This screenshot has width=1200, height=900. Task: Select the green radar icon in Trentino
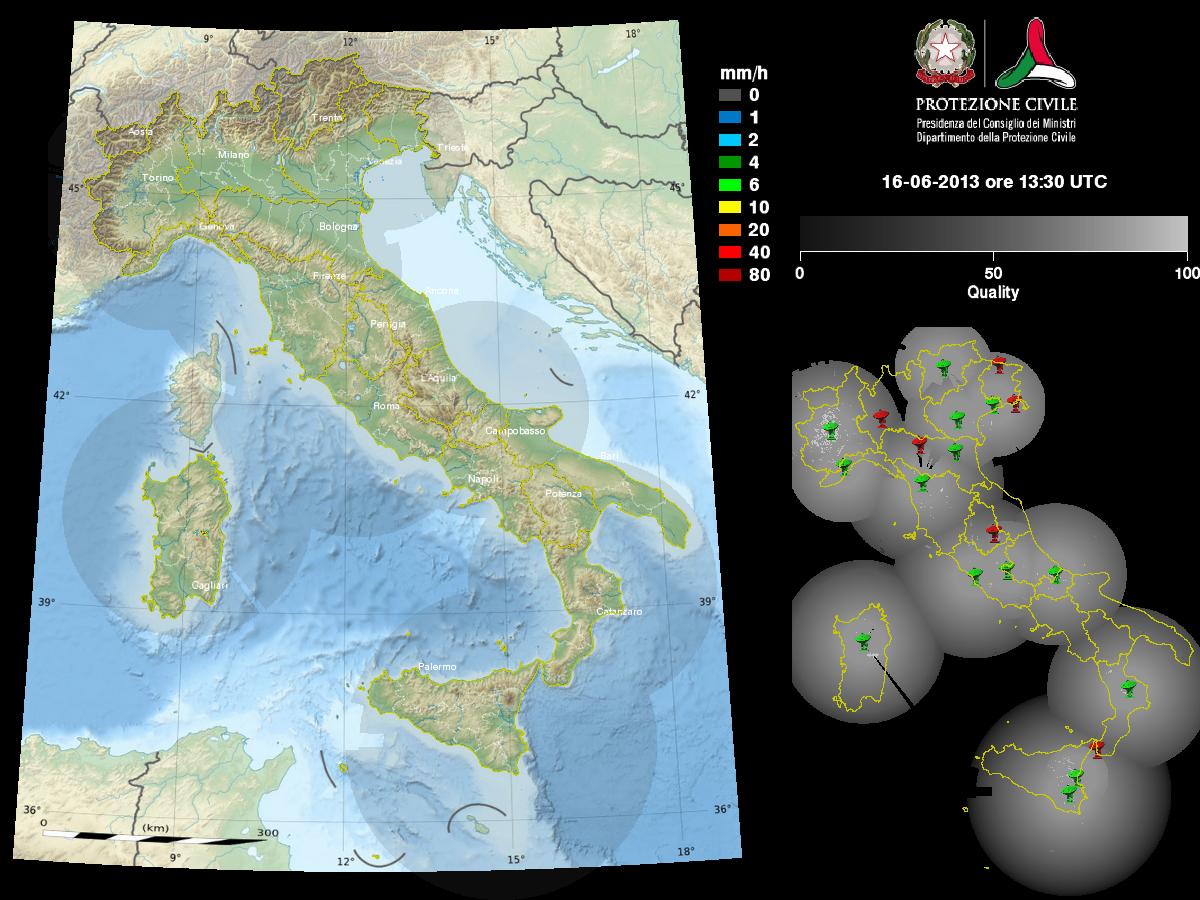[x=942, y=369]
